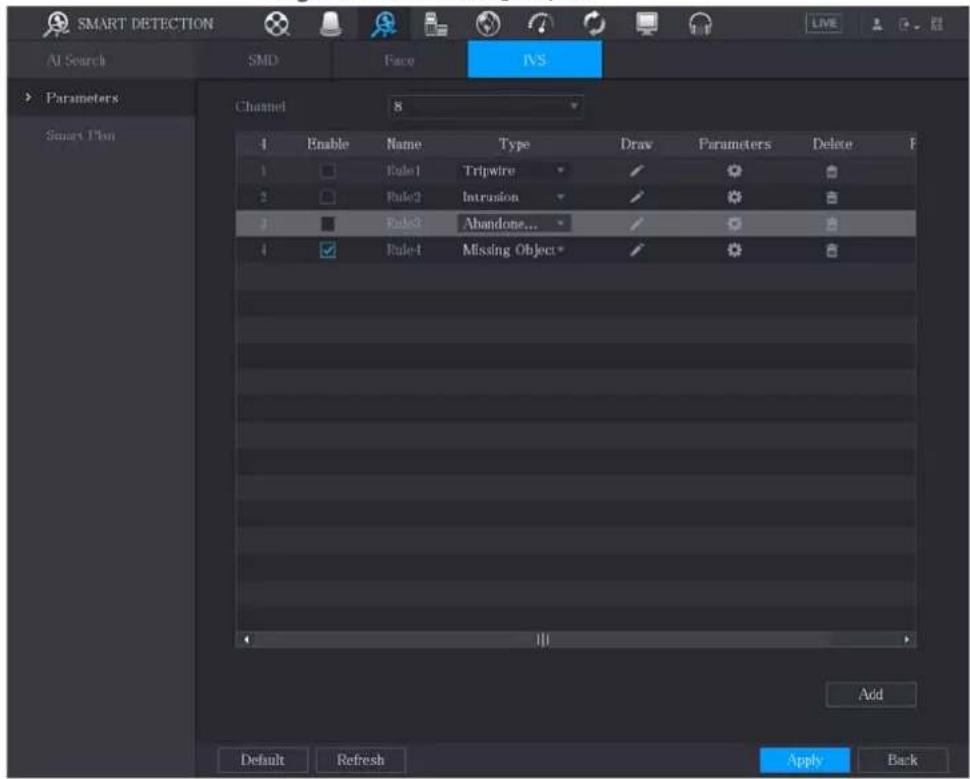Image resolution: width=970 pixels, height=779 pixels.
Task: Delete Rule1 with trash icon
Action: 832,171
